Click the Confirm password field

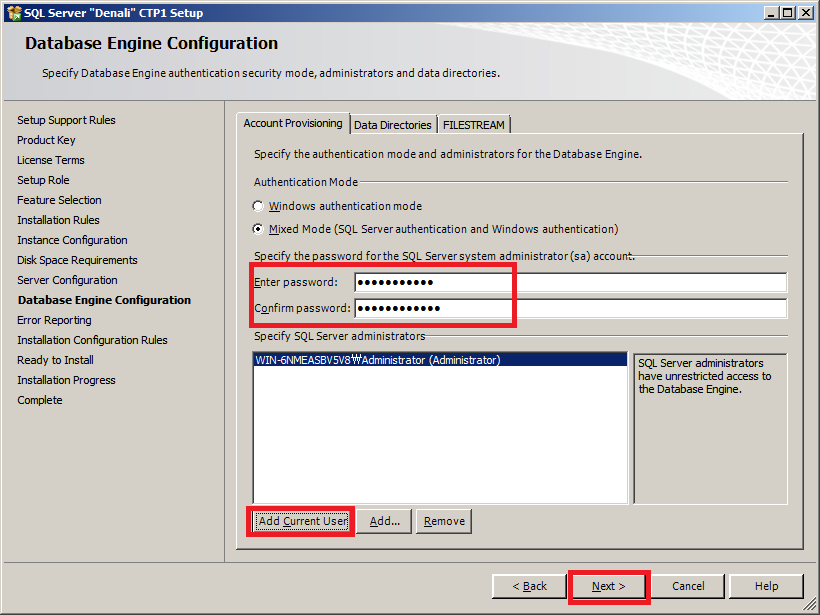(571, 308)
